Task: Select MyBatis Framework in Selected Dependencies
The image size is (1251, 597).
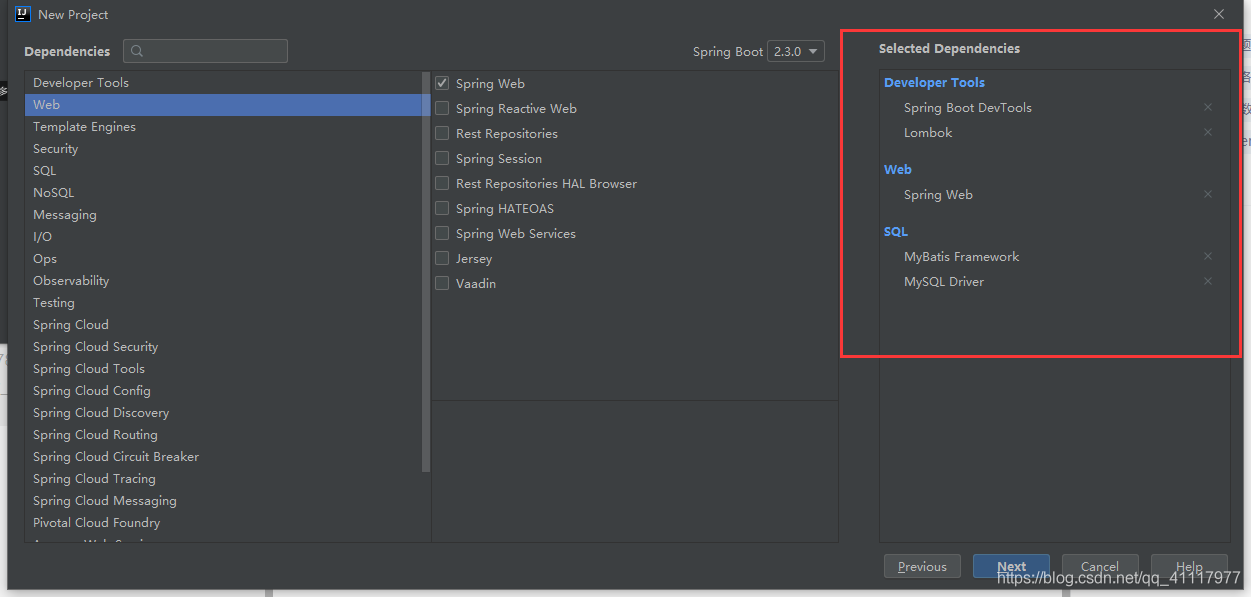Action: 961,256
